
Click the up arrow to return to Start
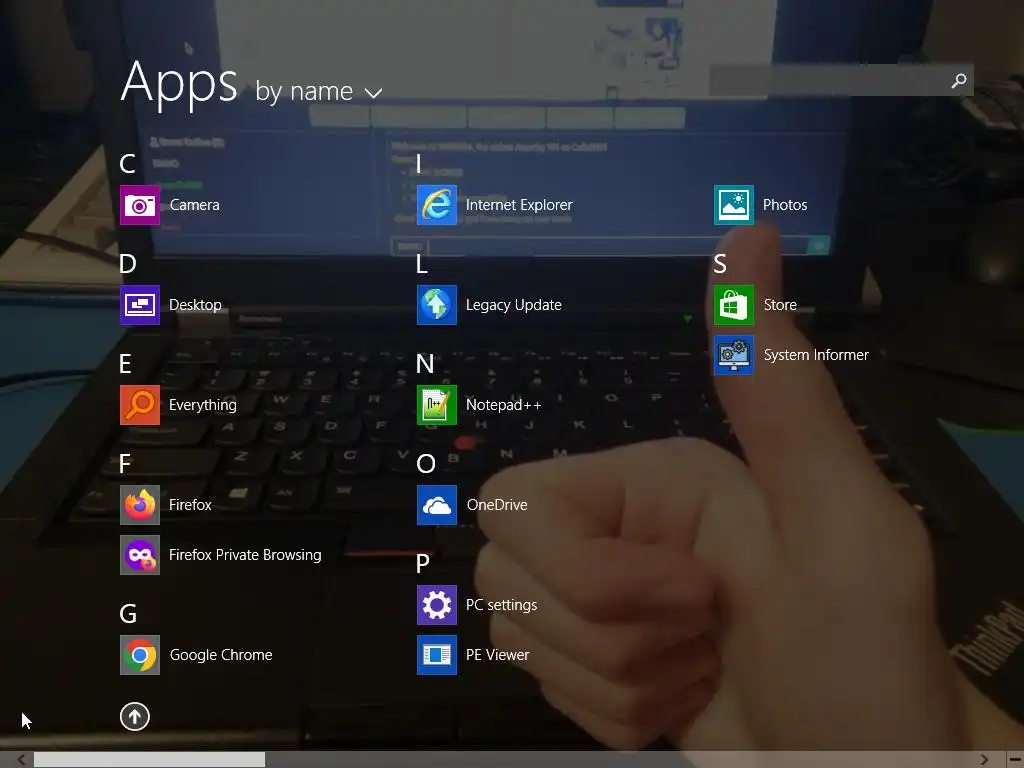pyautogui.click(x=135, y=716)
